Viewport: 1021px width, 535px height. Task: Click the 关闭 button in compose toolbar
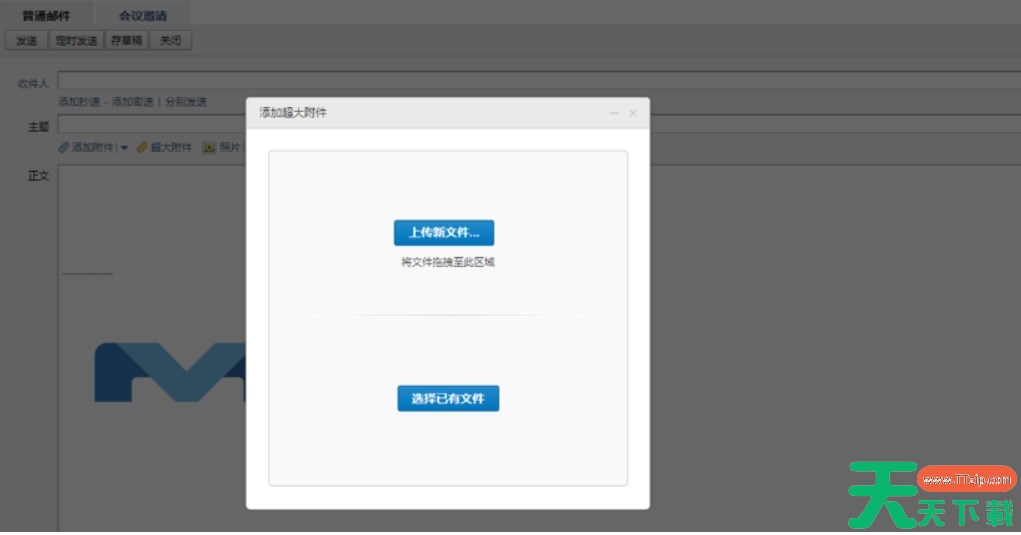tap(171, 40)
